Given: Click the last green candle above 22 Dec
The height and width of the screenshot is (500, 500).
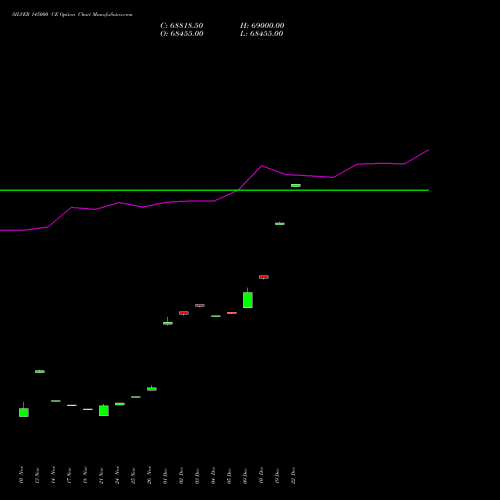Looking at the screenshot, I should (x=296, y=185).
